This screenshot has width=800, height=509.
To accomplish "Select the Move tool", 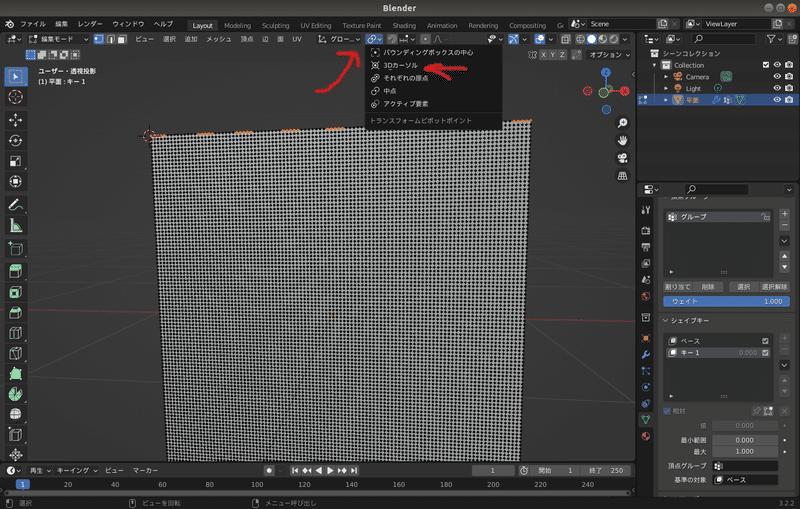I will 15,120.
